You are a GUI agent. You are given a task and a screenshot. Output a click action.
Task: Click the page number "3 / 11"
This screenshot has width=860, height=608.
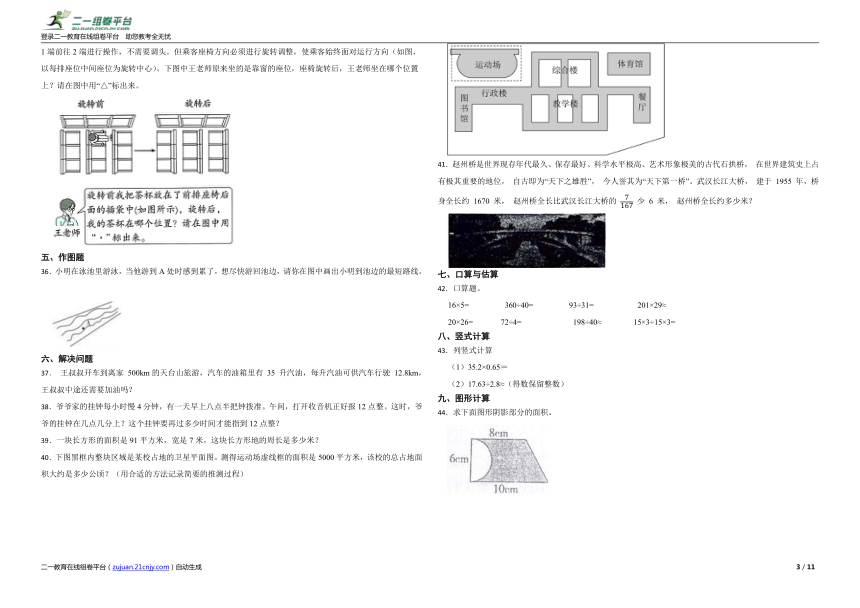point(805,567)
